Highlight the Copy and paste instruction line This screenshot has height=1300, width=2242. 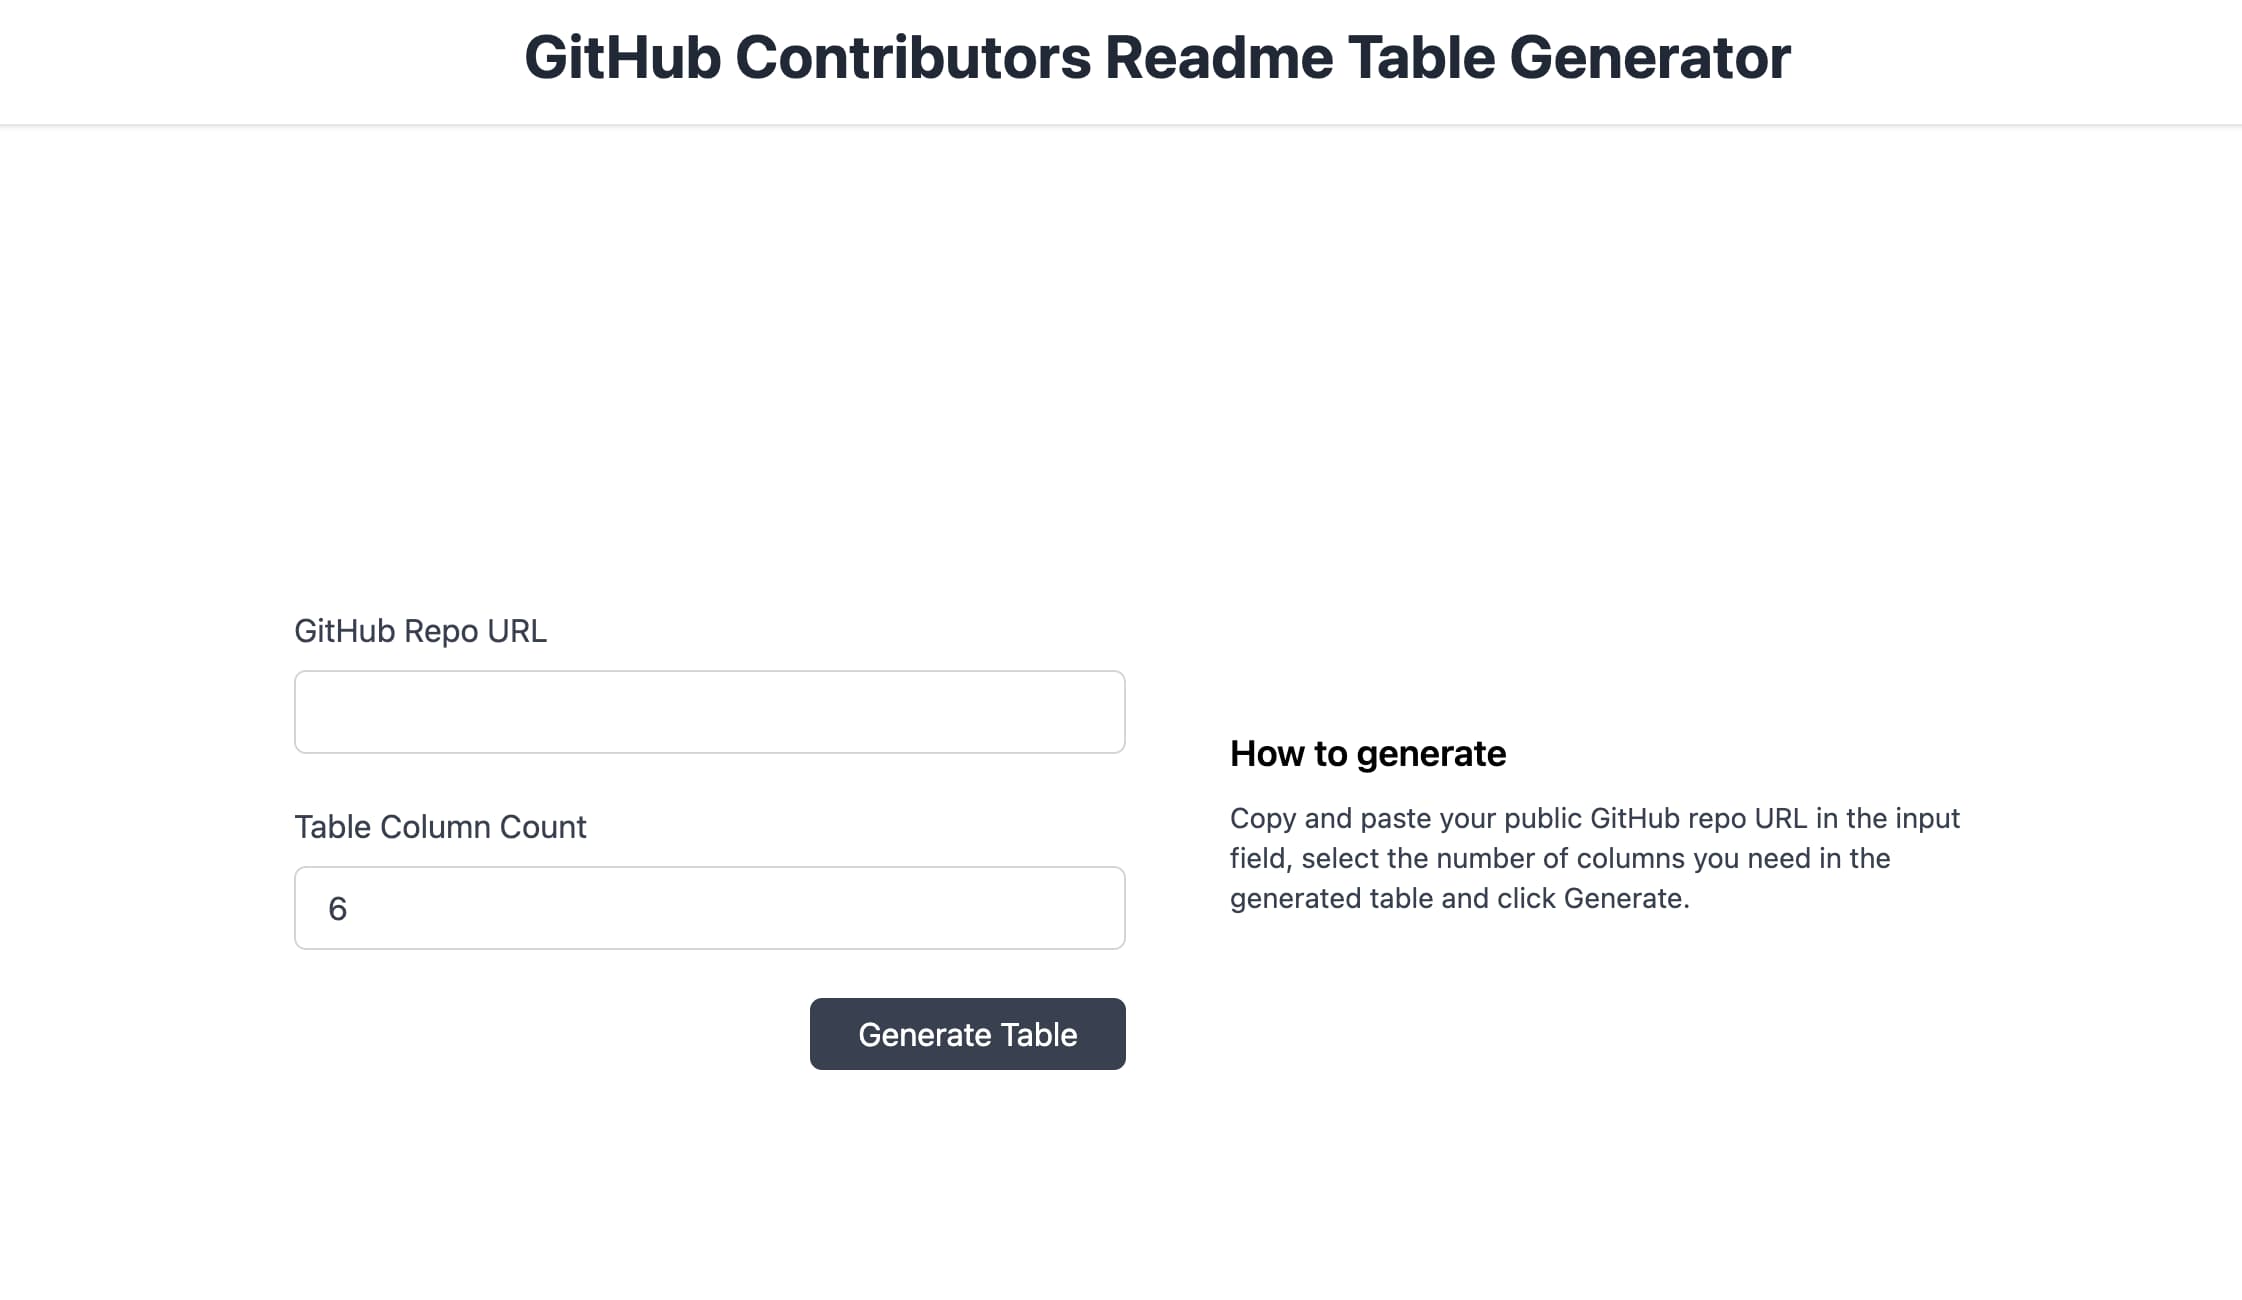pos(1594,818)
